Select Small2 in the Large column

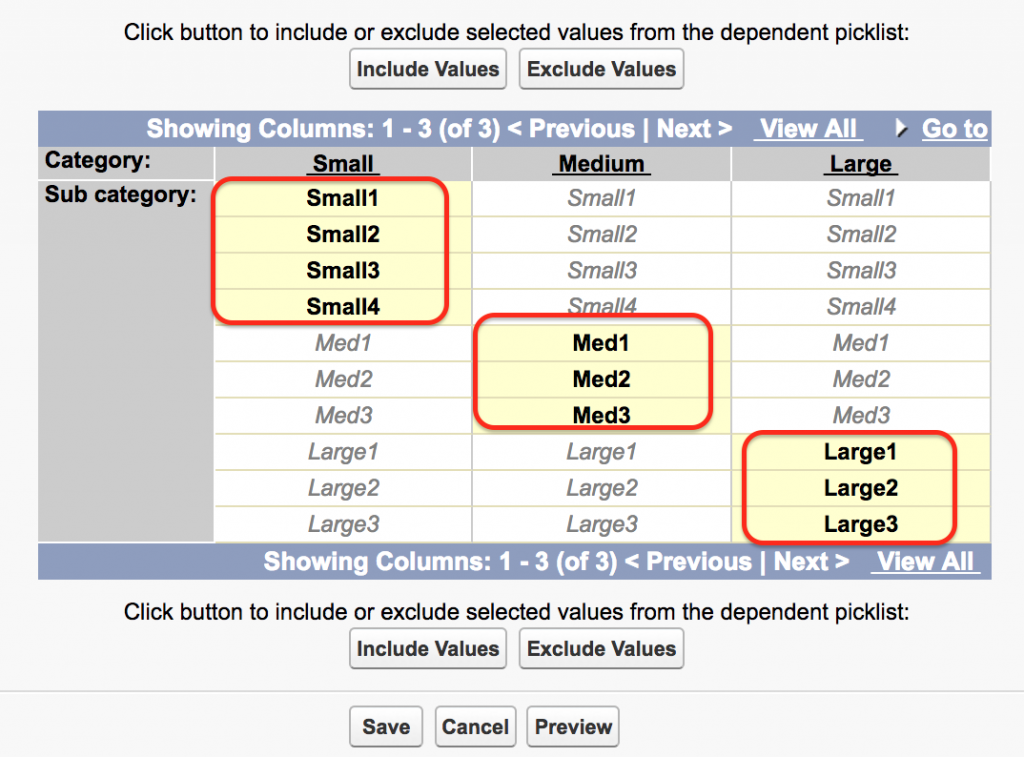click(x=861, y=234)
